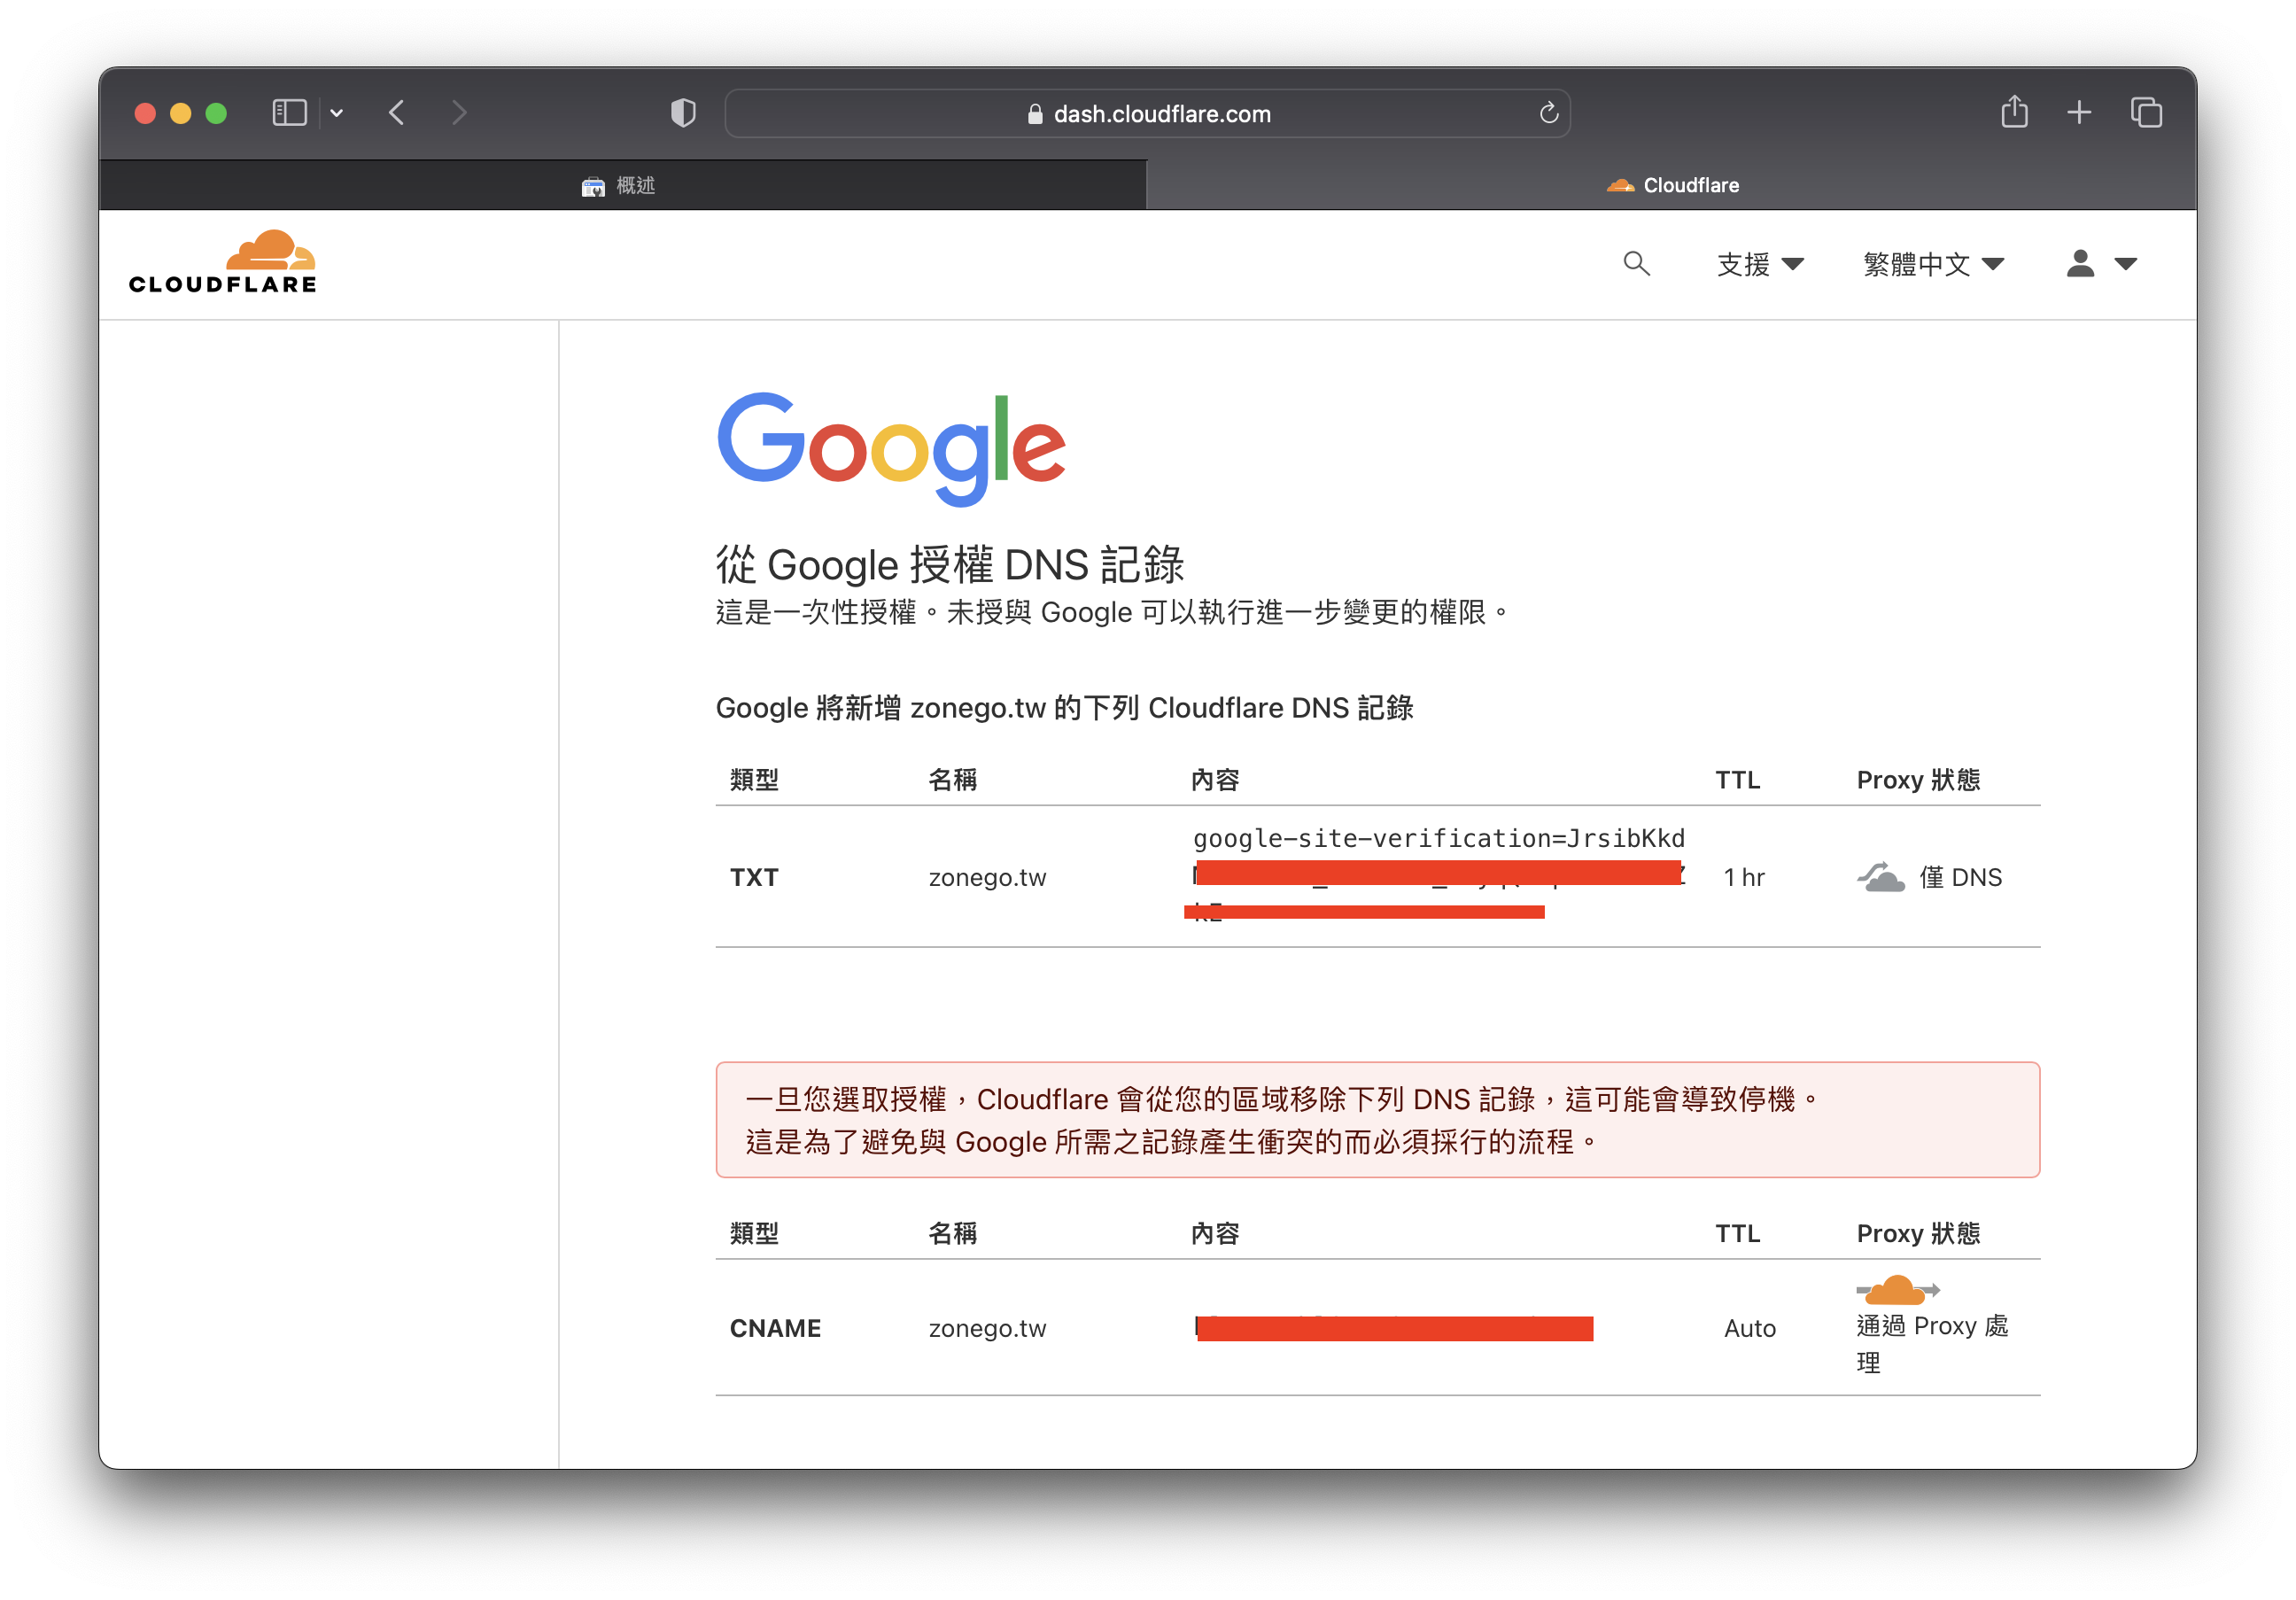Viewport: 2296px width, 1600px height.
Task: Click the dash.cloudflare.com address bar
Action: click(1147, 113)
